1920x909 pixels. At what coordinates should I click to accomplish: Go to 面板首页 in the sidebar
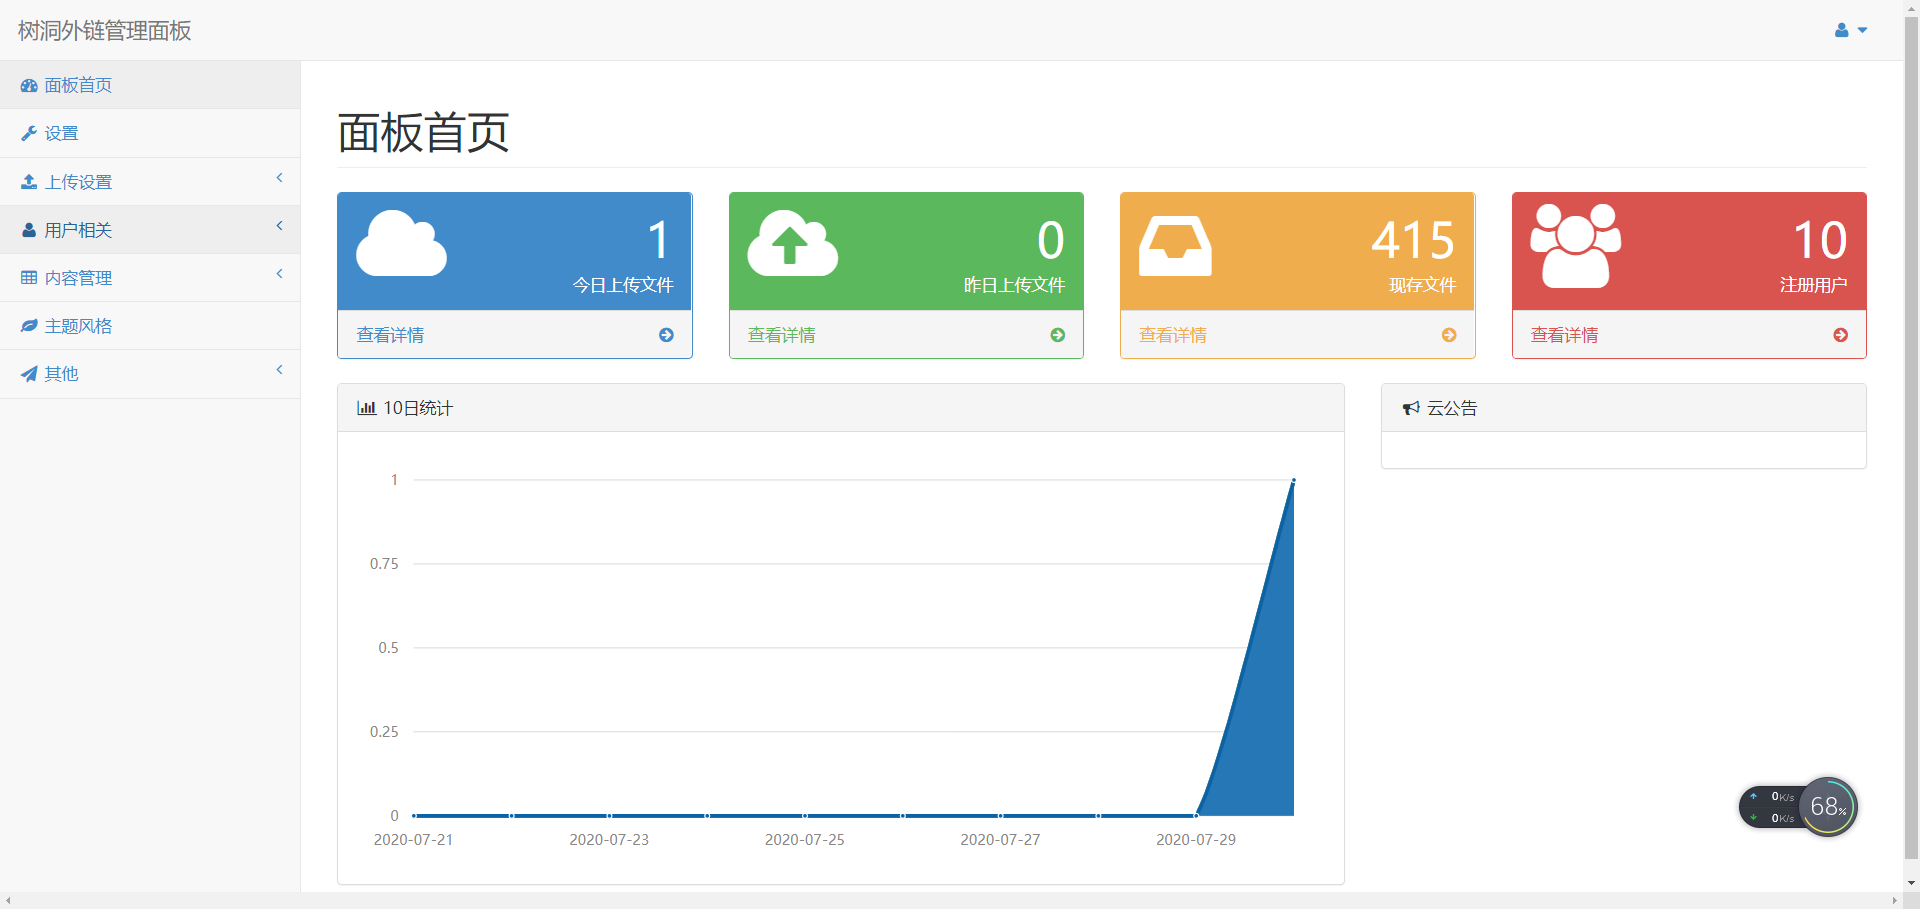(x=78, y=86)
